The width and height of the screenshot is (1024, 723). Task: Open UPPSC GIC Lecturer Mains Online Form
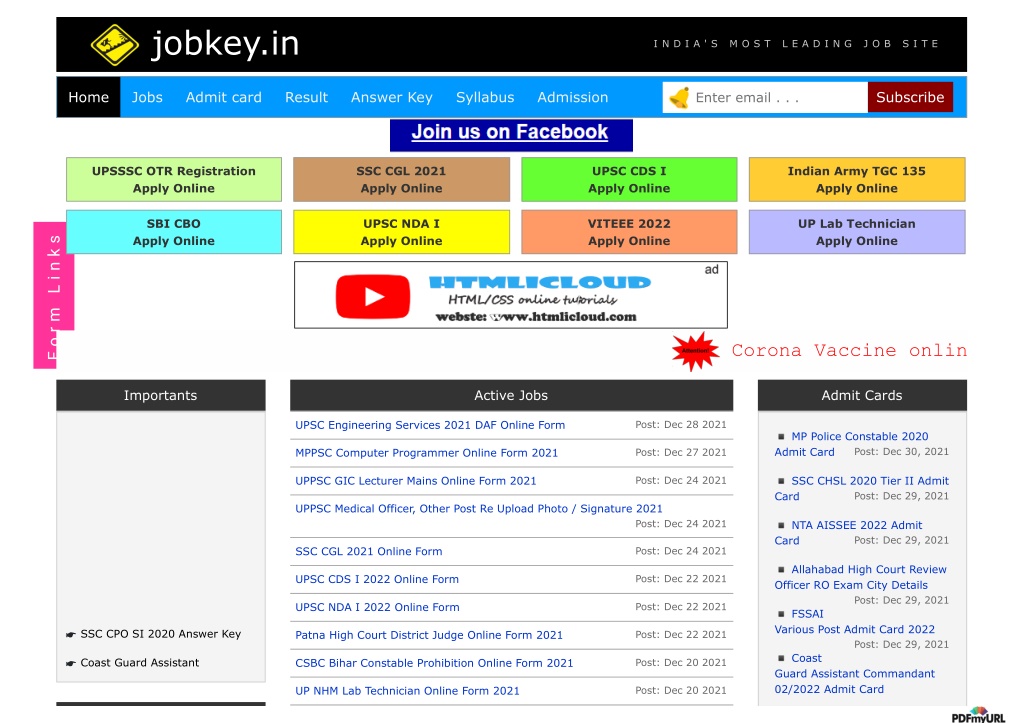pos(415,481)
